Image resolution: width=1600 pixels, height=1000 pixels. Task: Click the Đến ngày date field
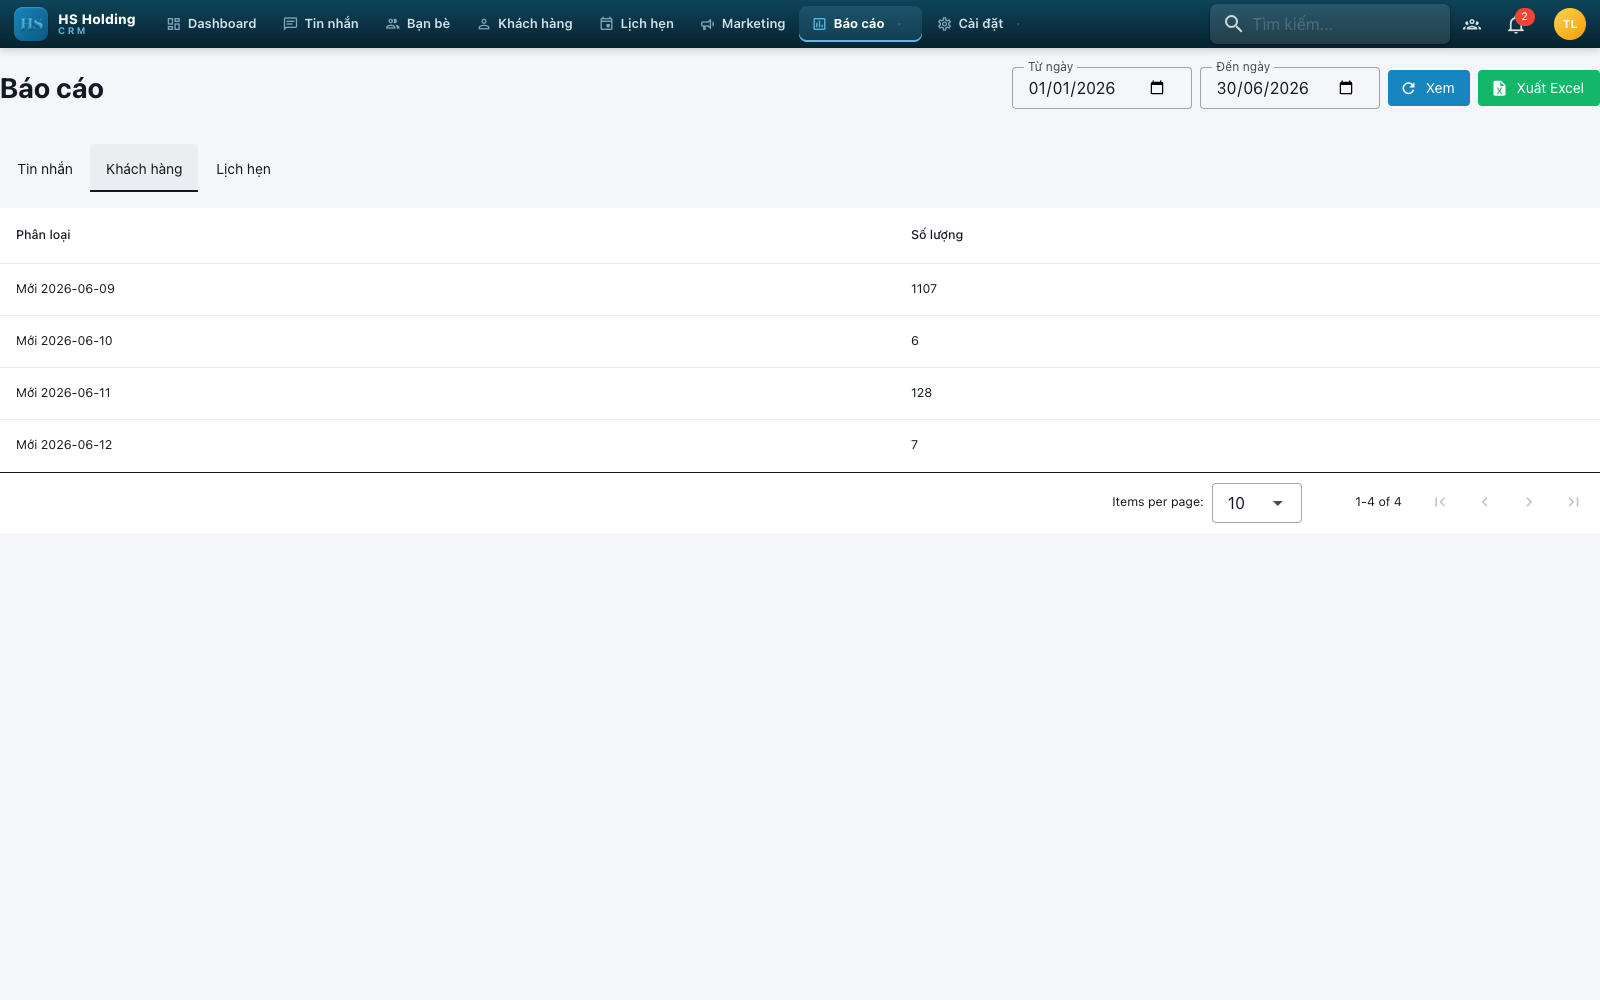point(1289,88)
